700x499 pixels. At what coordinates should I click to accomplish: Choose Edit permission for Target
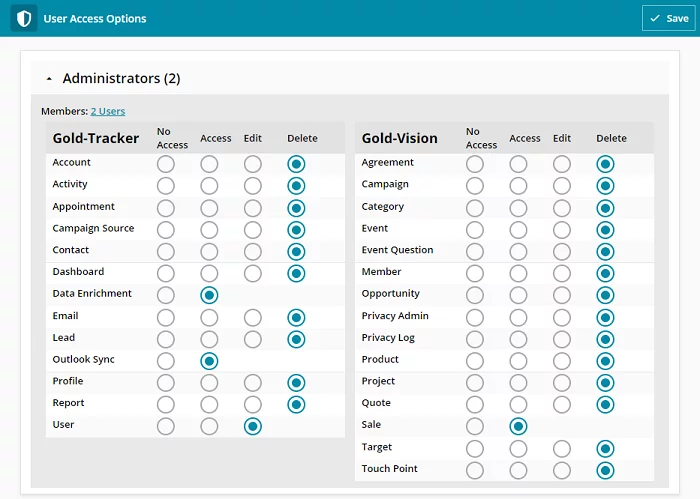point(562,449)
